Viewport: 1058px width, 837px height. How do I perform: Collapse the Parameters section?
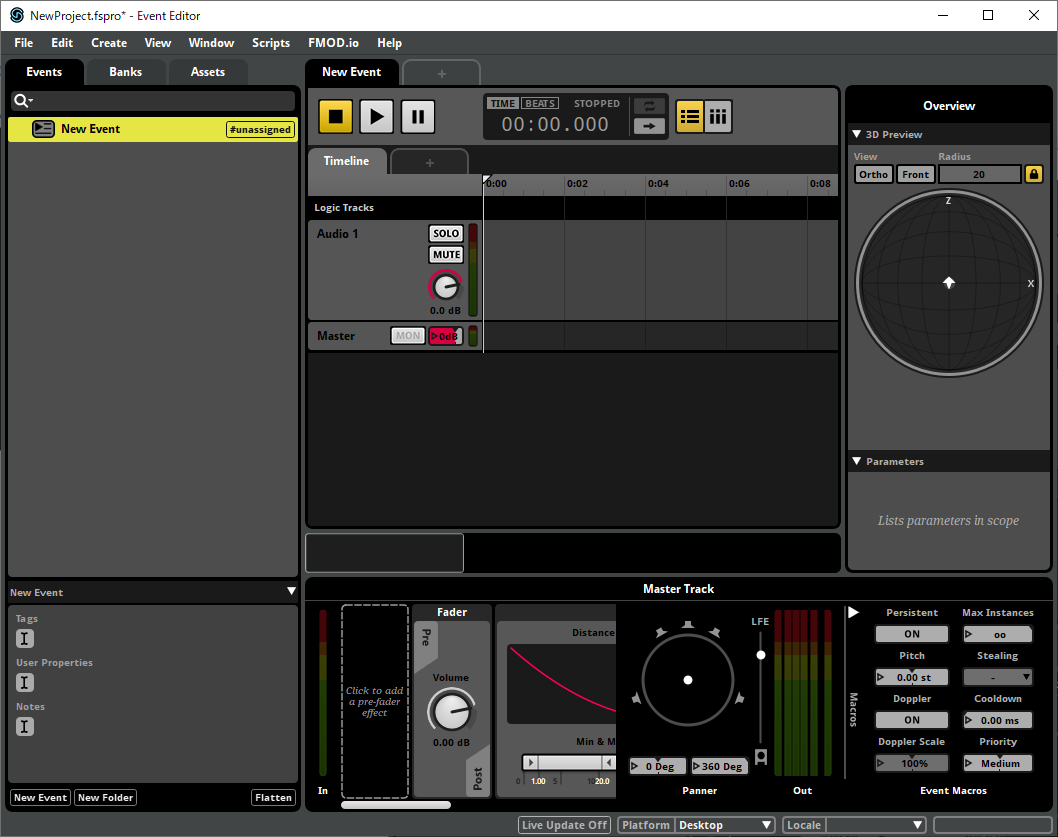coord(856,461)
